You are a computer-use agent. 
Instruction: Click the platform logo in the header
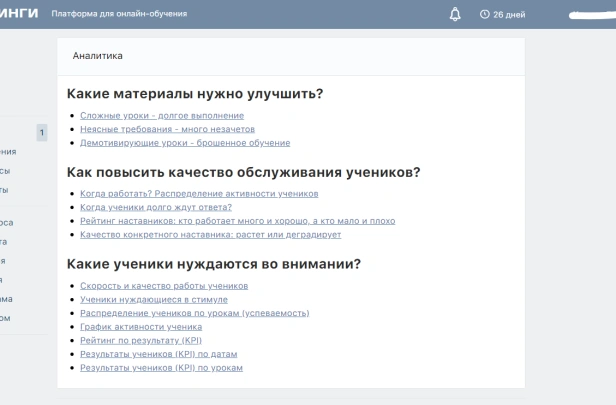click(x=19, y=14)
